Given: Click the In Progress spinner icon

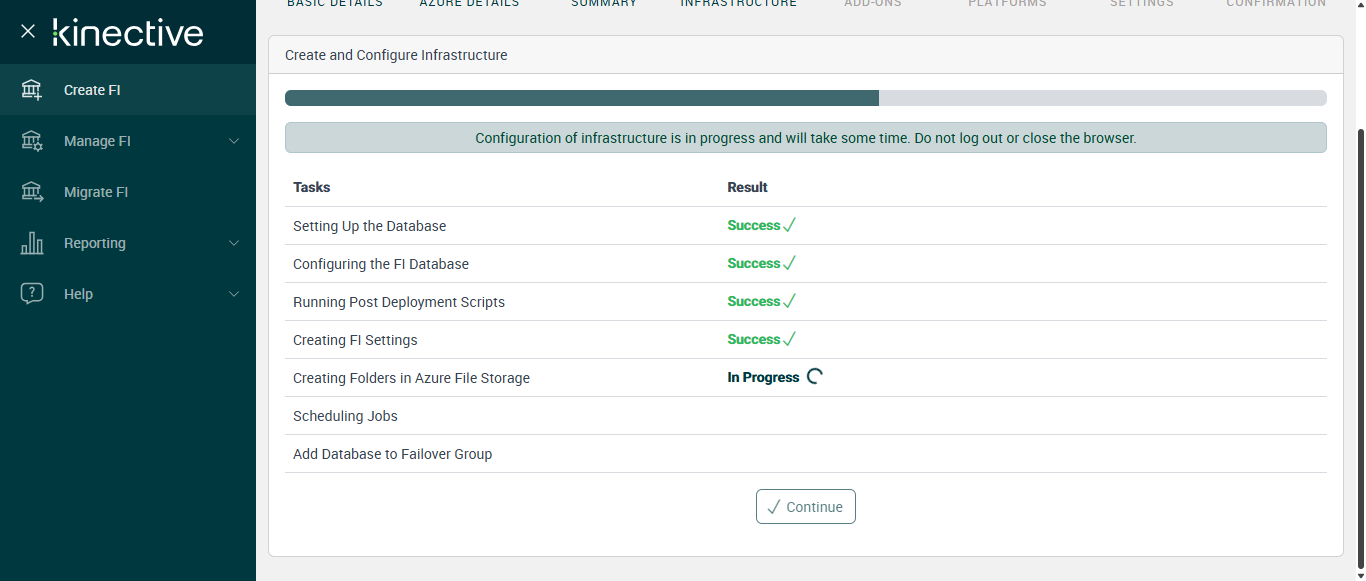Looking at the screenshot, I should (x=814, y=377).
